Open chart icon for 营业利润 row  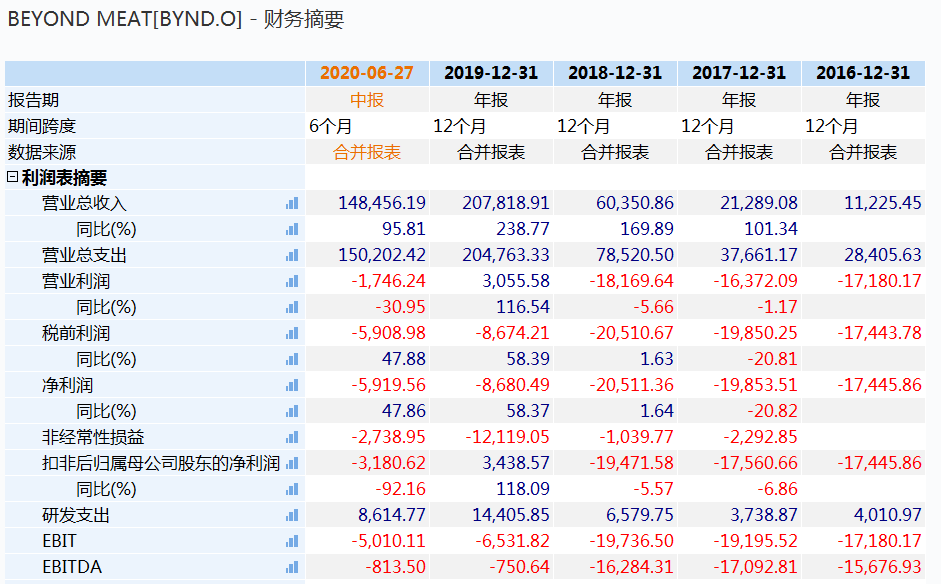[292, 281]
